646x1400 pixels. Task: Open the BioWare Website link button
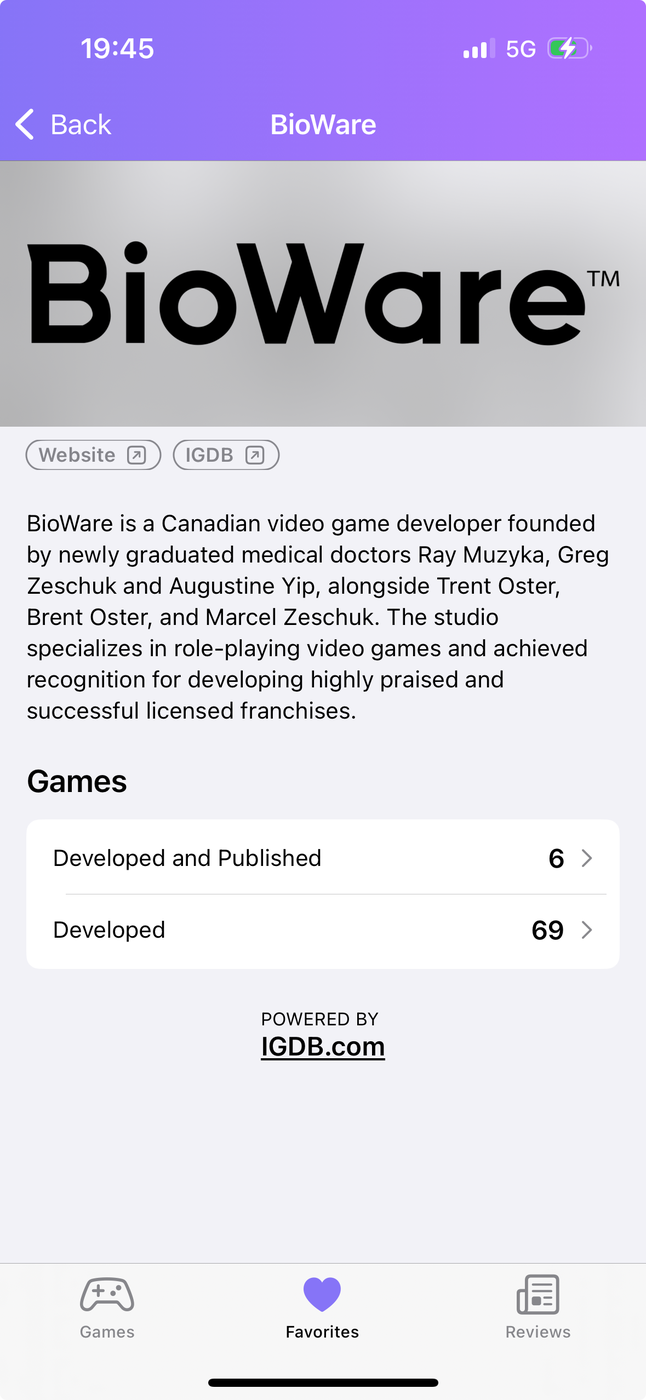tap(93, 455)
